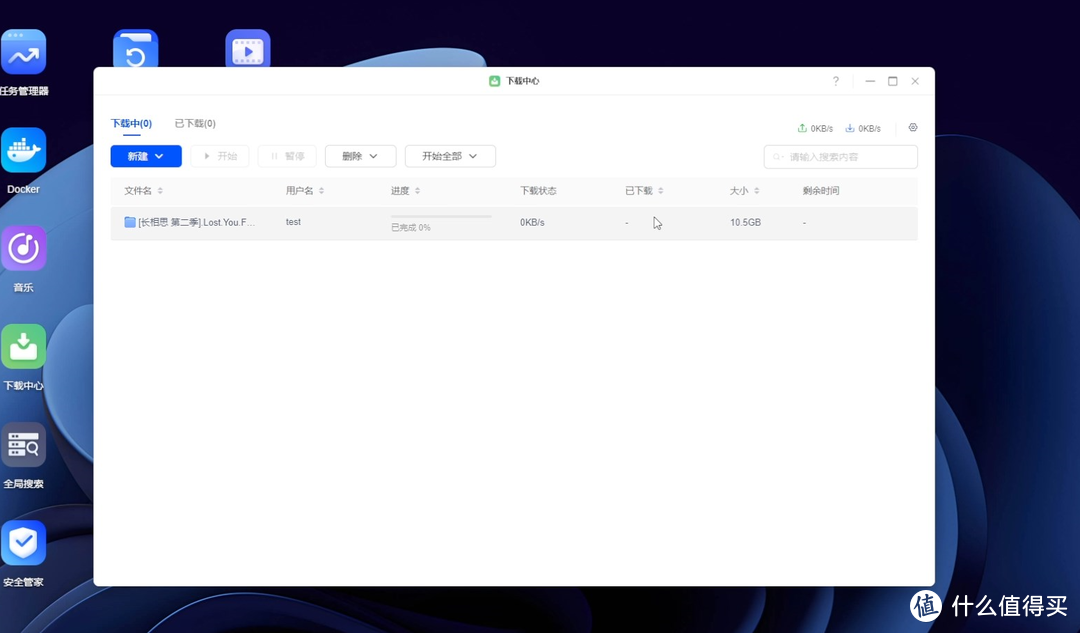Launch 音乐 (Music) from the sidebar

pos(23,248)
